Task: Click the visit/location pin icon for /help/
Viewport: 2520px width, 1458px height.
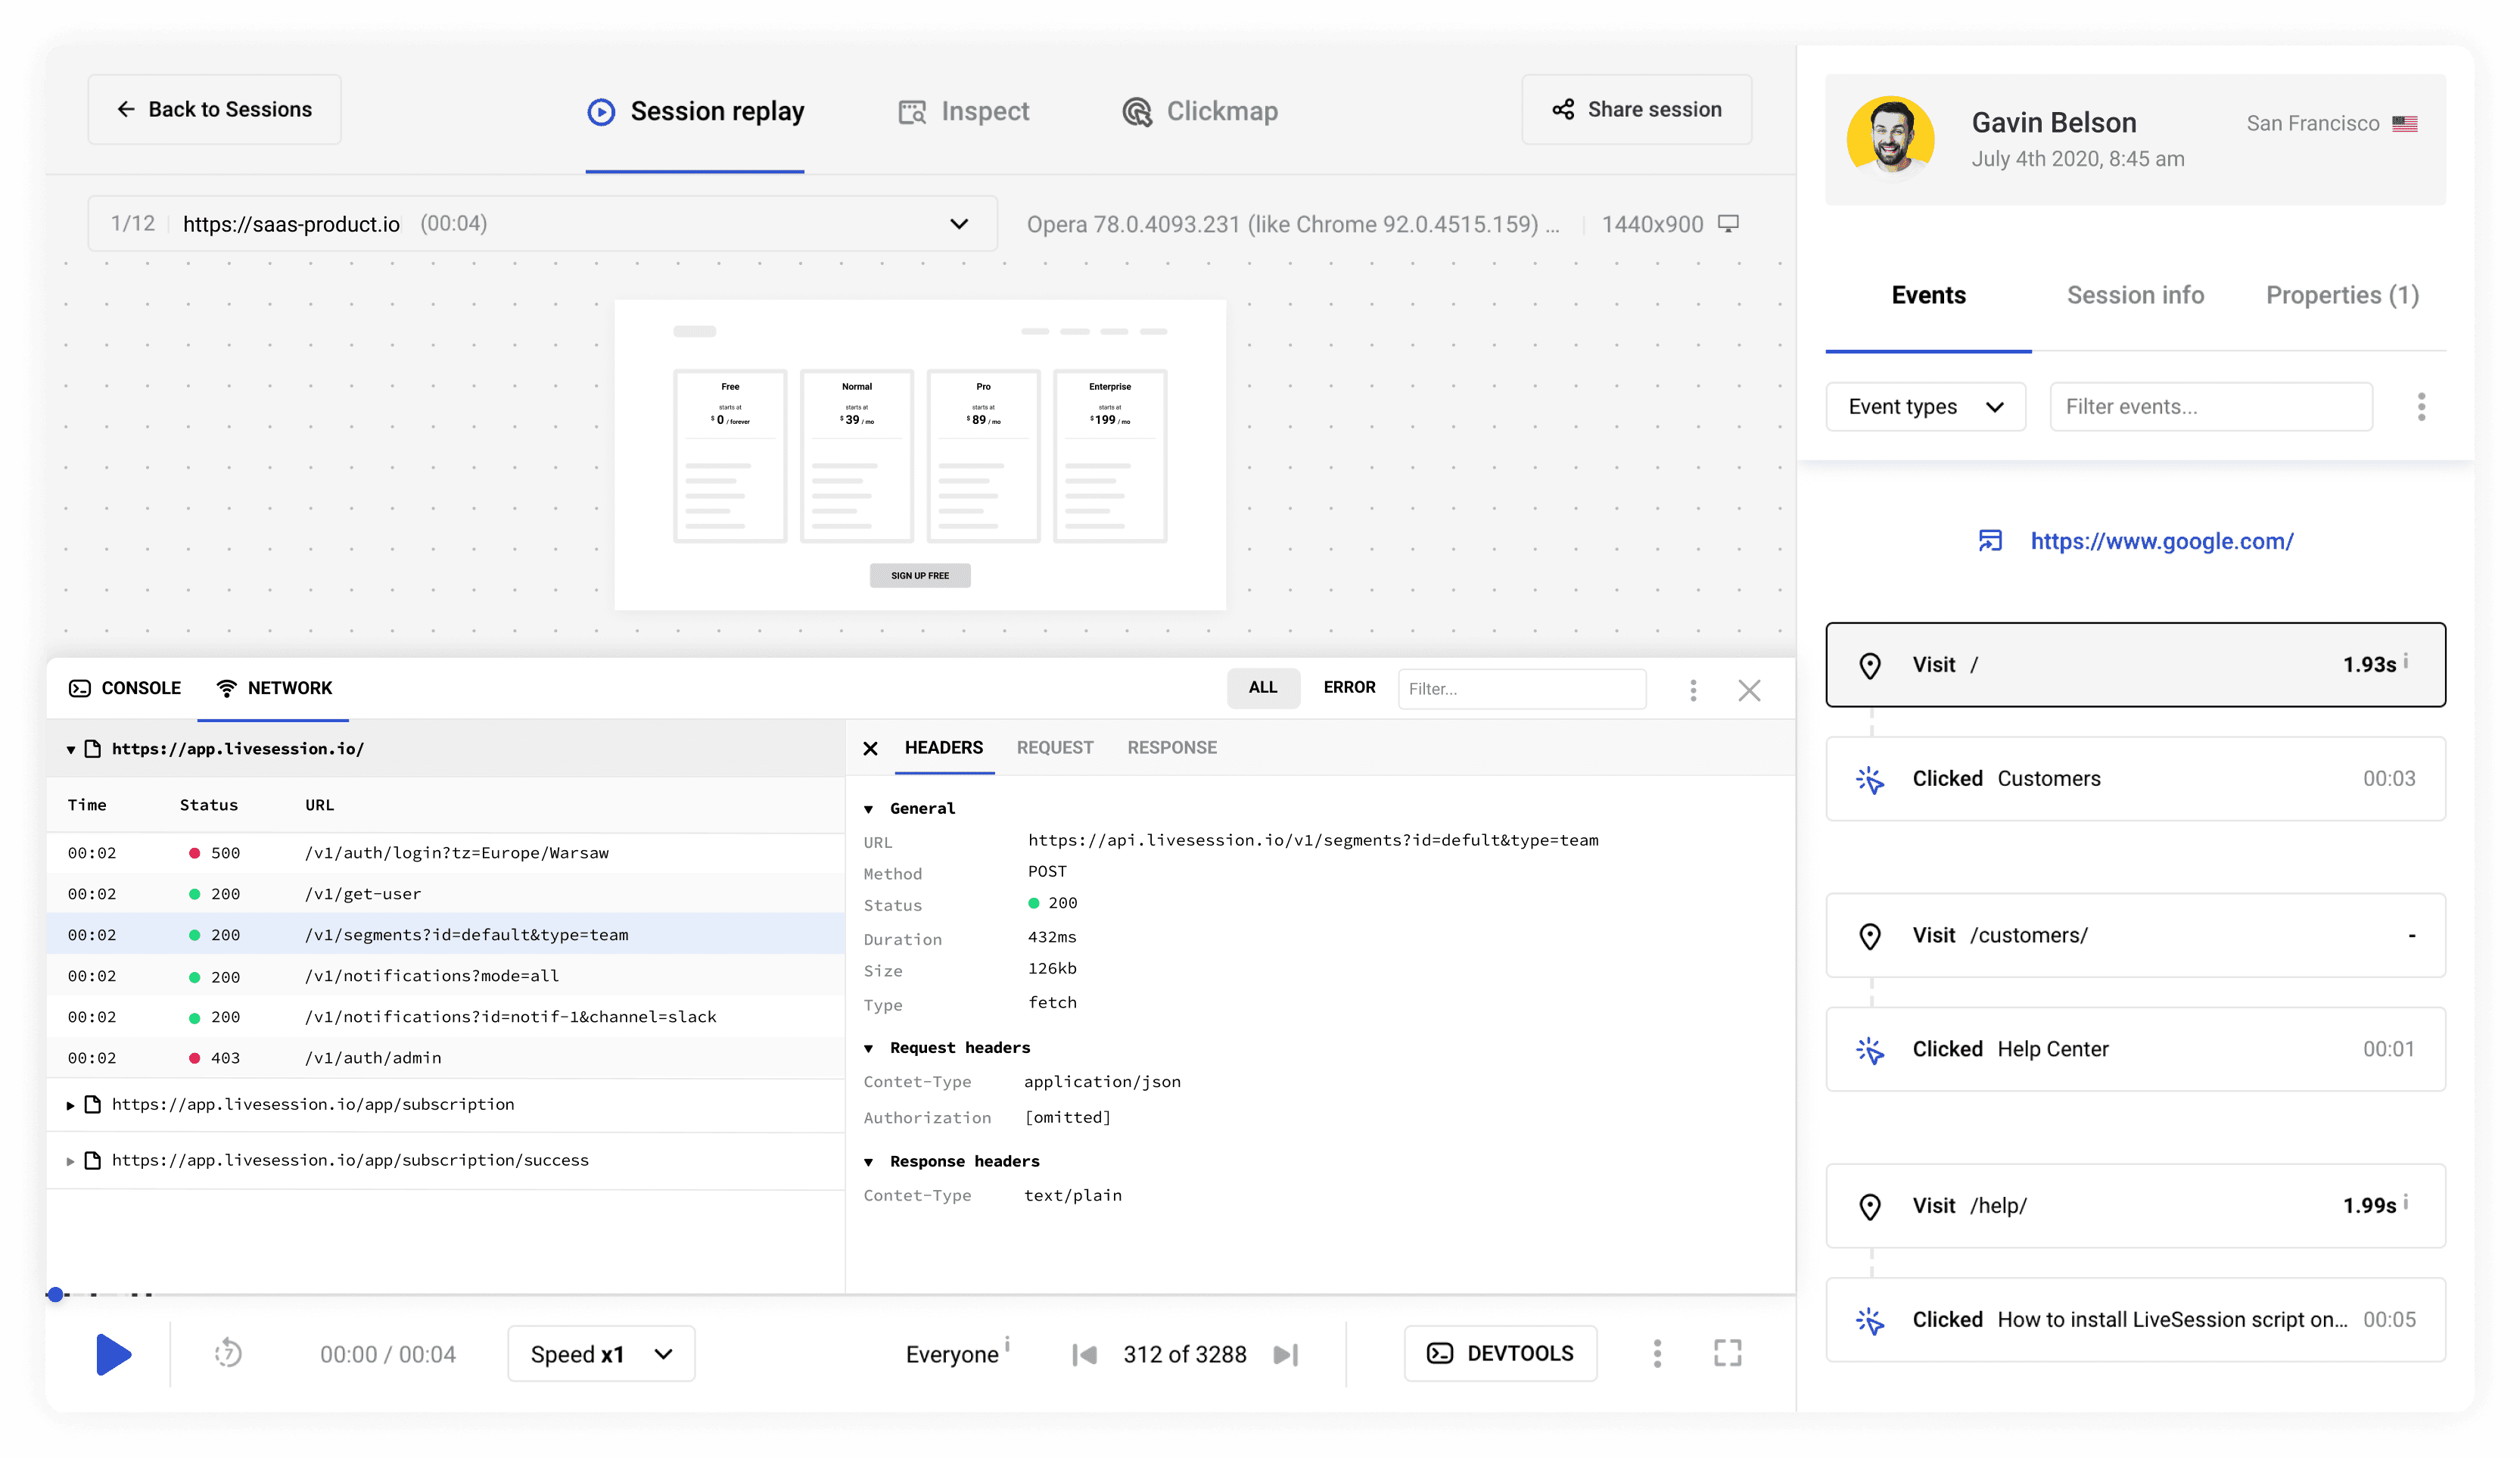Action: [x=1871, y=1204]
